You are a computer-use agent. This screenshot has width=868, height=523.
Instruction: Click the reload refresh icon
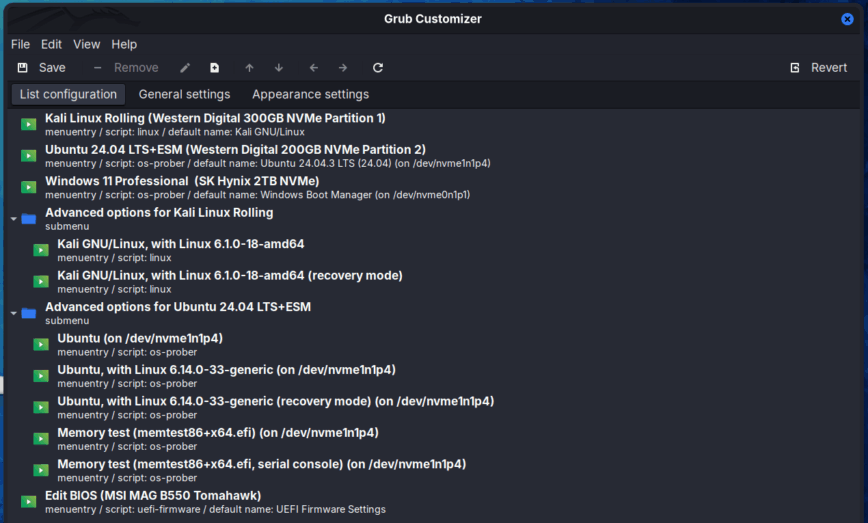378,68
